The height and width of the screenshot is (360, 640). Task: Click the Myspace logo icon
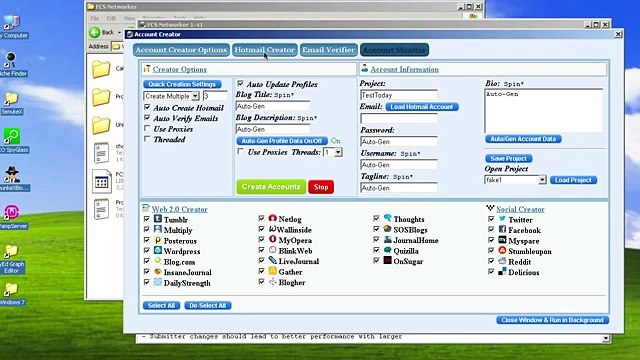pyautogui.click(x=502, y=240)
